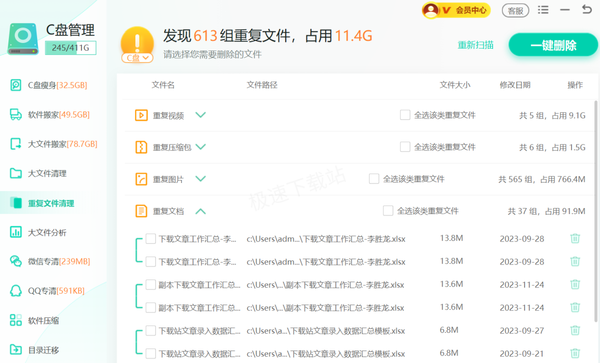Click the 文件路径 column header
The image size is (600, 363).
coord(262,85)
